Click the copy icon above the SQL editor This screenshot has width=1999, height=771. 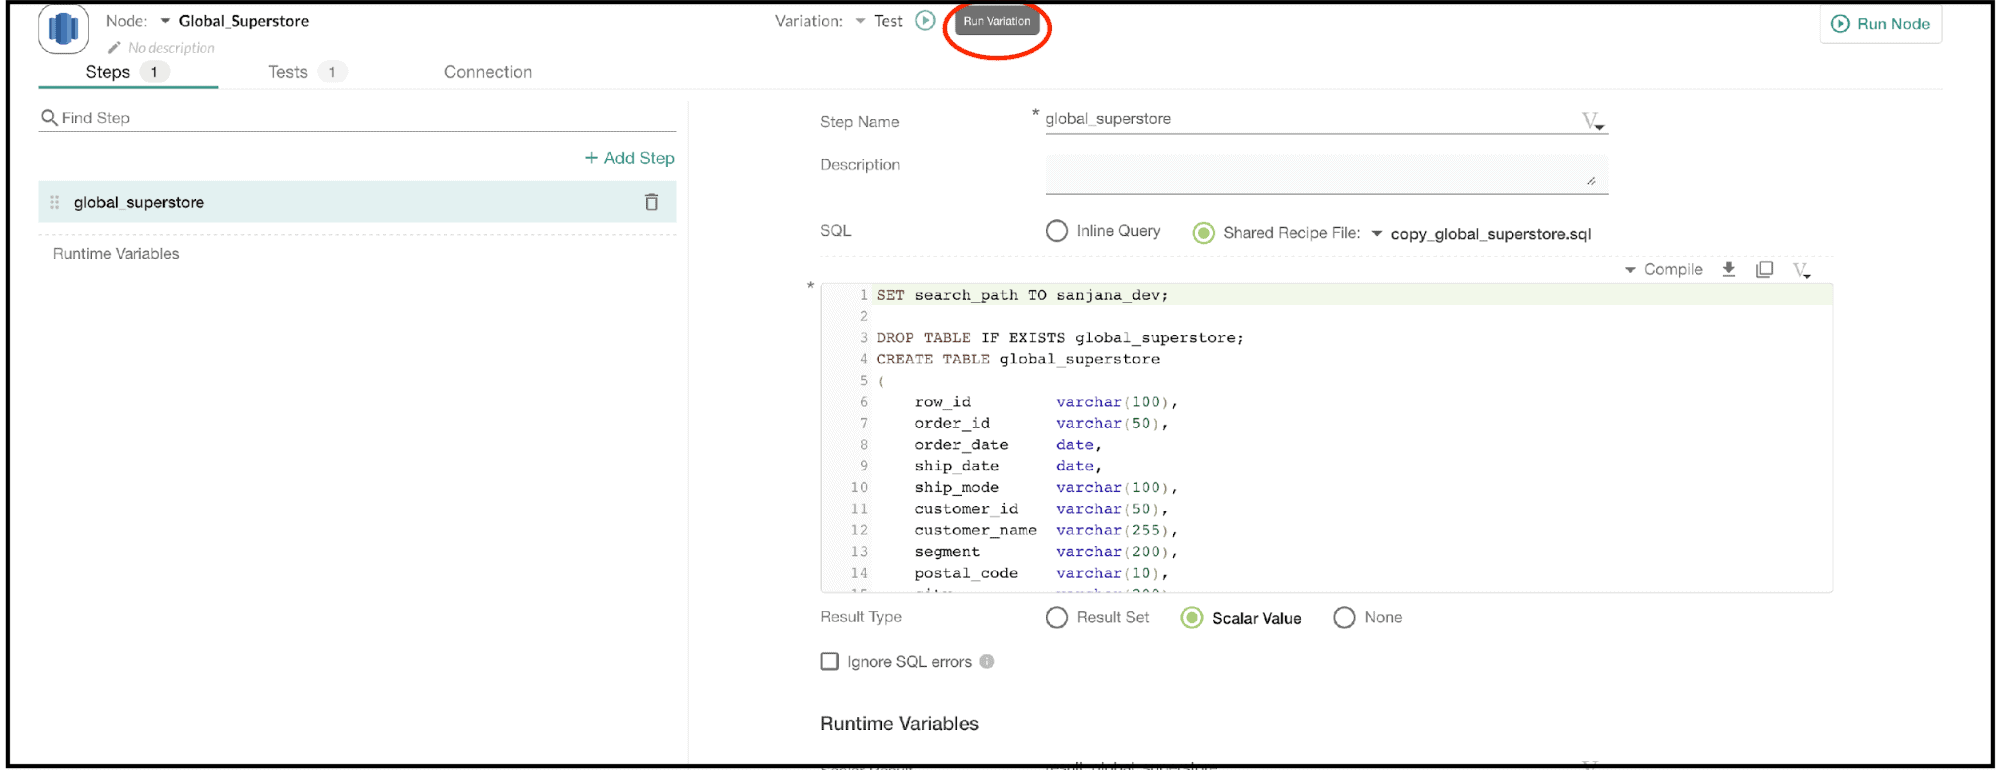[1764, 269]
